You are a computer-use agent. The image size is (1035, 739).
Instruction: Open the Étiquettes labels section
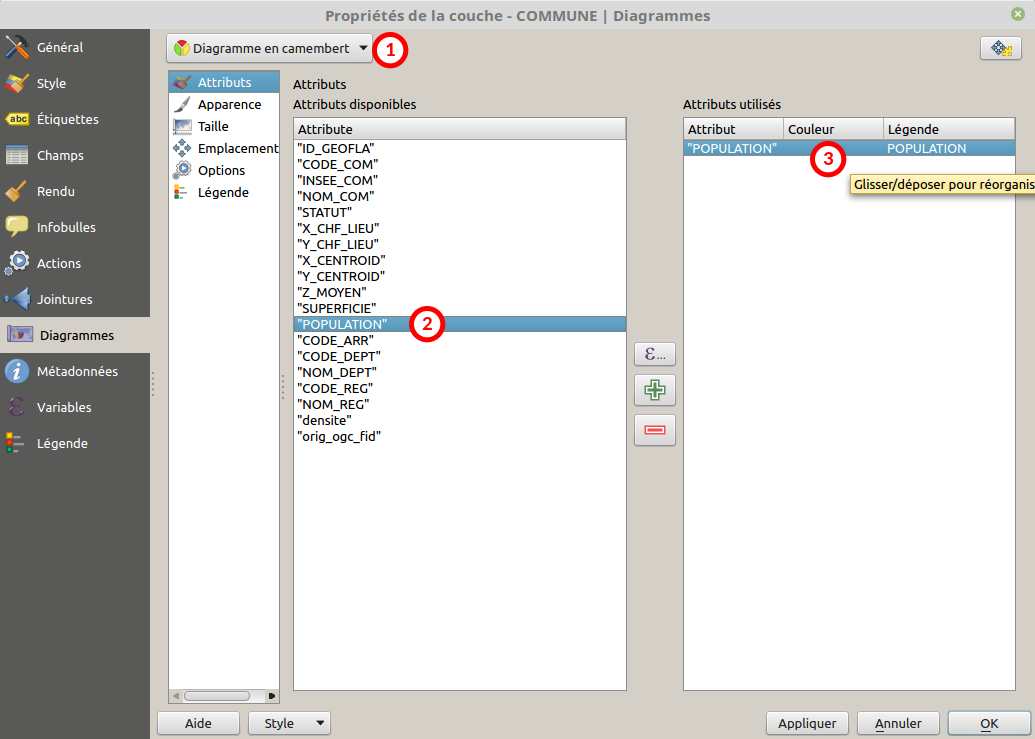point(67,120)
